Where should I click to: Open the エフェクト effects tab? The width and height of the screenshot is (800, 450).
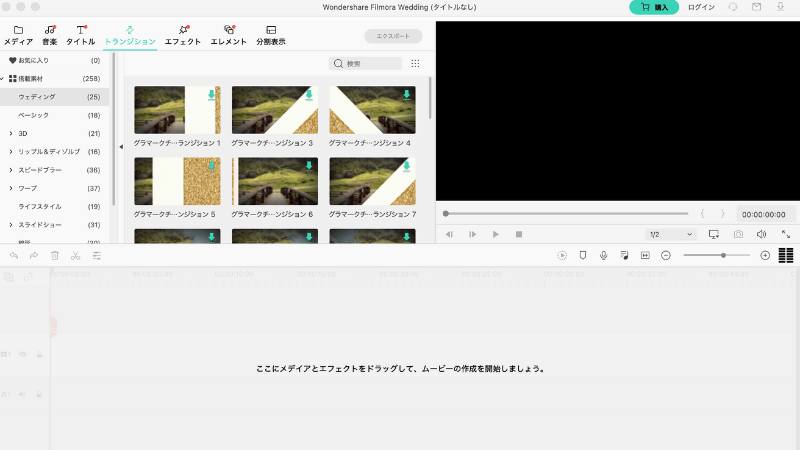click(183, 35)
